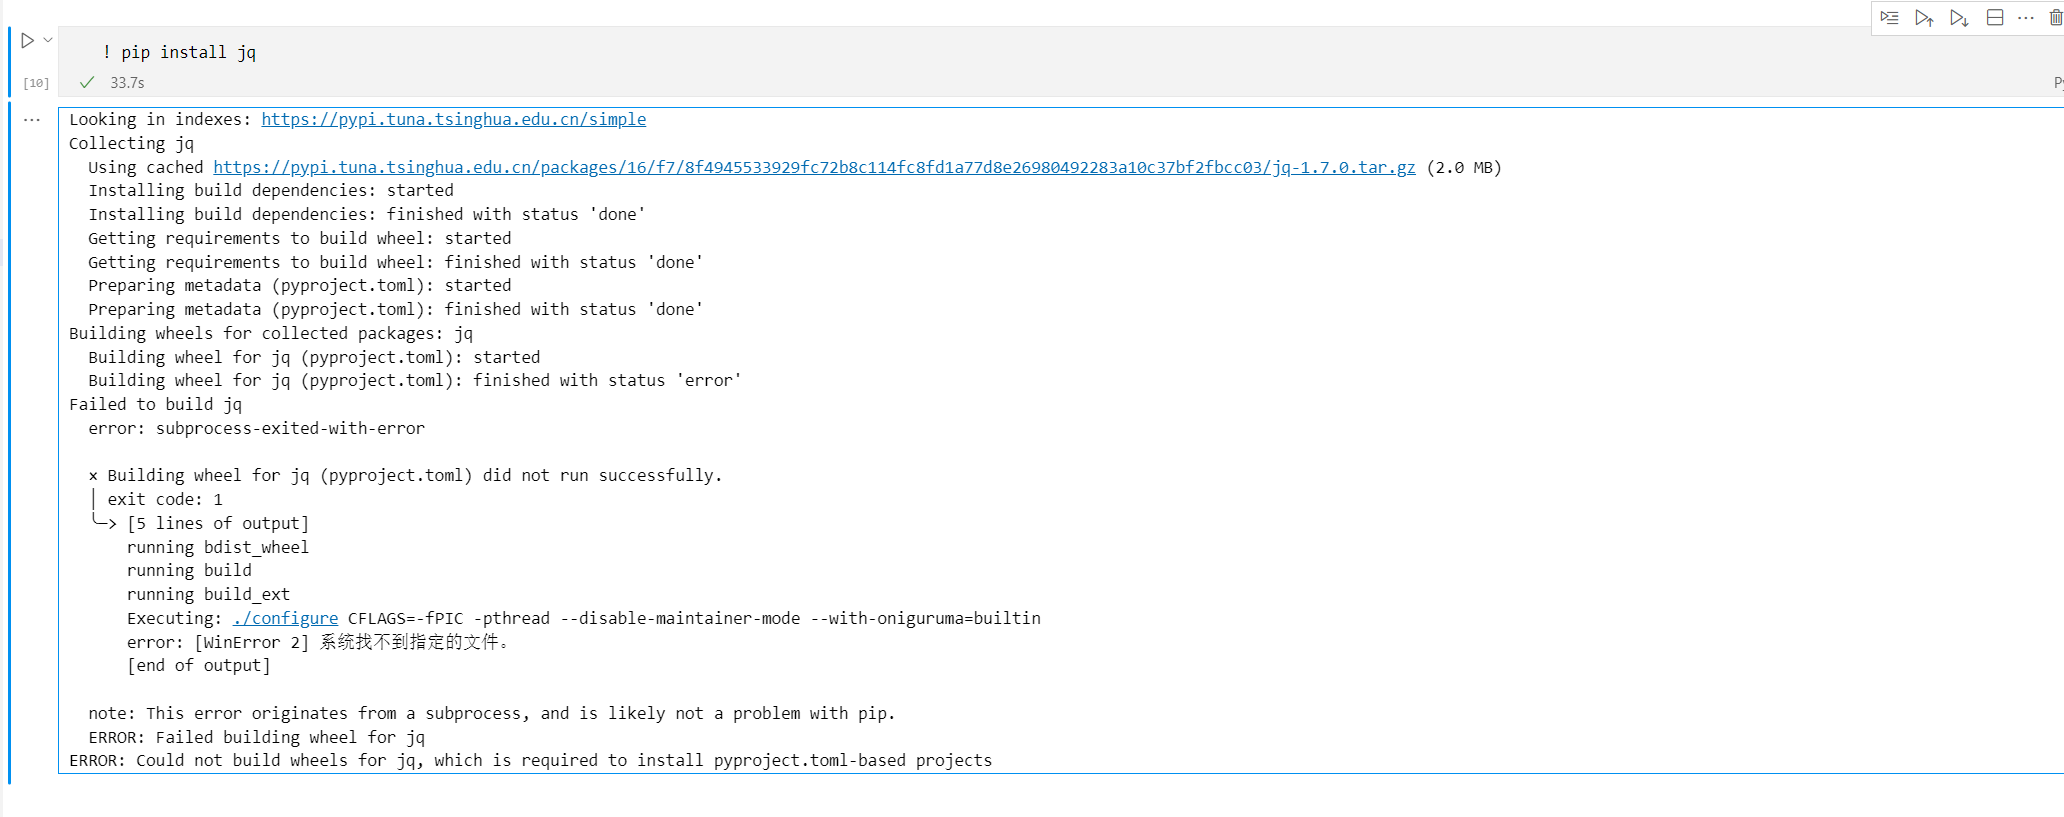Place the cursor in the pip install code
Image resolution: width=2064 pixels, height=817 pixels.
(189, 53)
